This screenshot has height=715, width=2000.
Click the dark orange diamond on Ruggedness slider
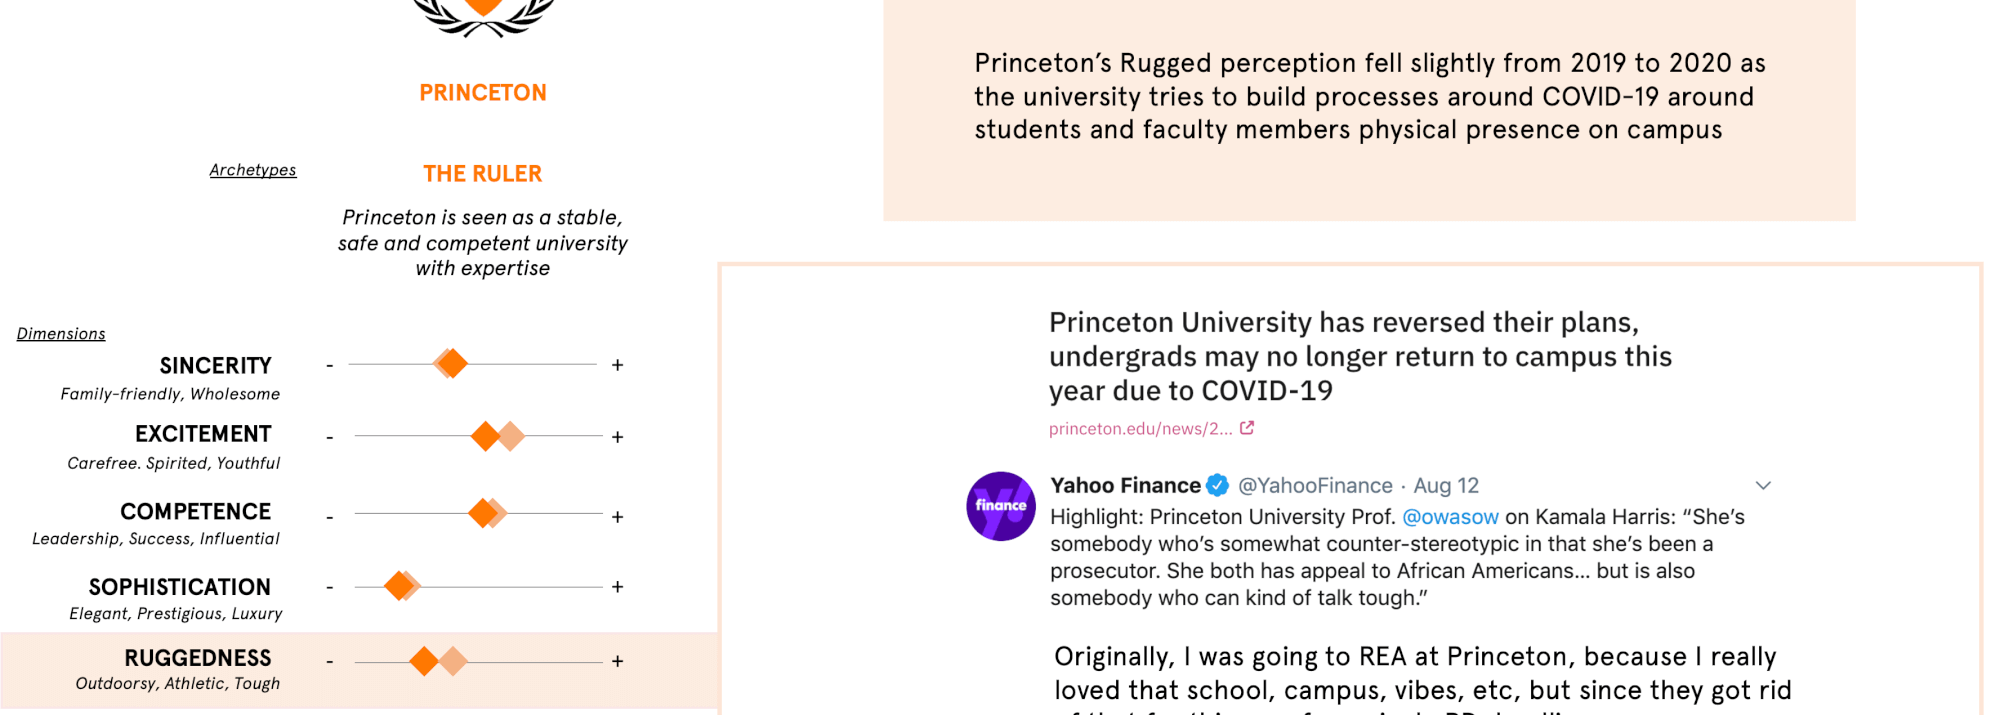click(x=424, y=661)
